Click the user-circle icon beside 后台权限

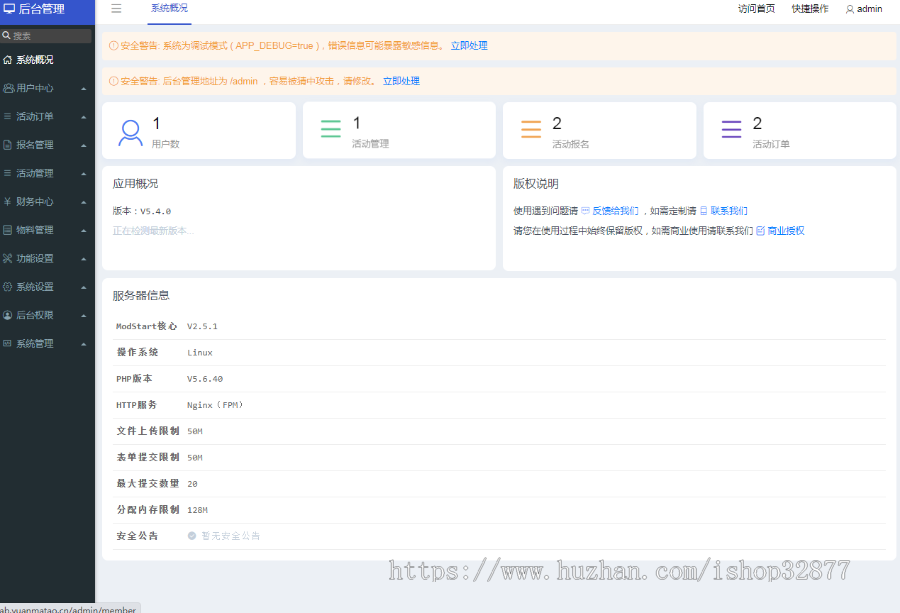pyautogui.click(x=7, y=315)
